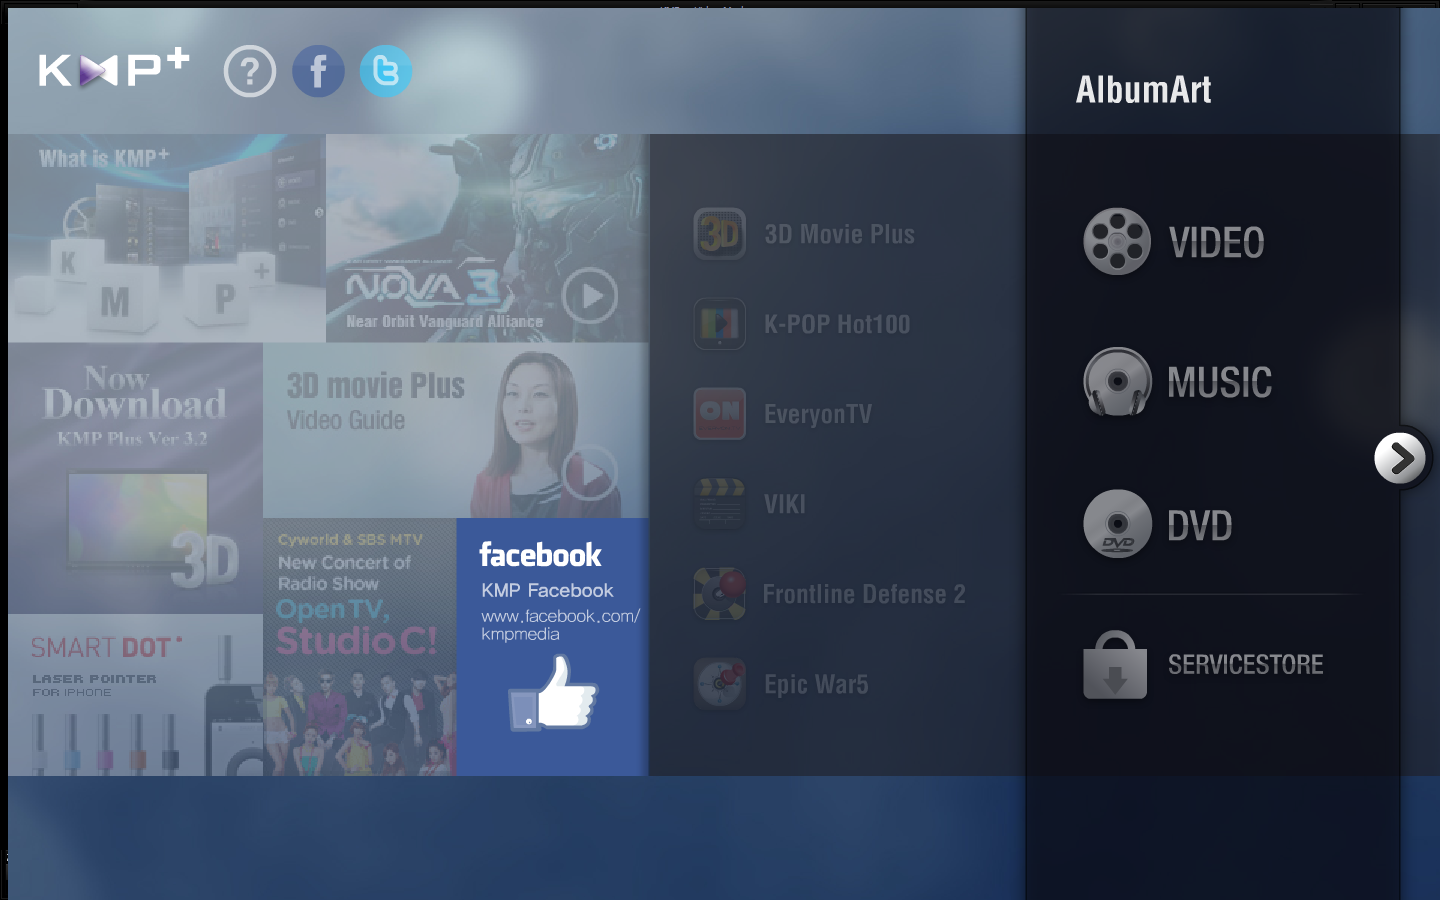Screen dimensions: 1440x900
Task: Open the 3D Movie Plus text link
Action: pos(840,234)
